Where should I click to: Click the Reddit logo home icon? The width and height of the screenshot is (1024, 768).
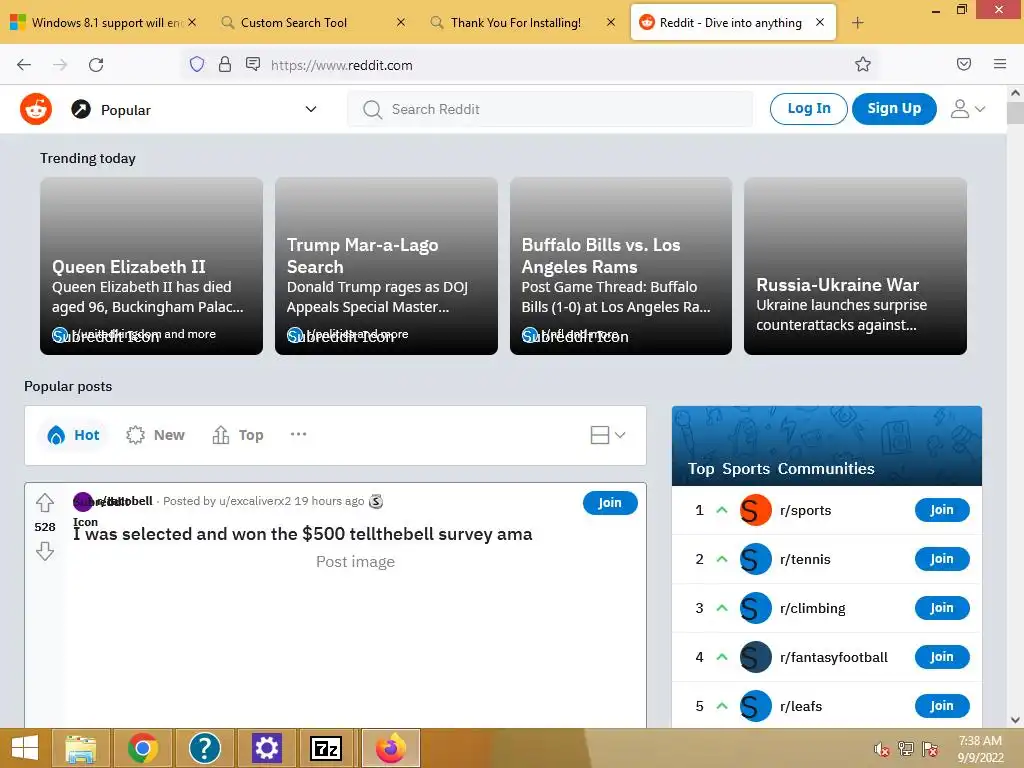coord(36,109)
